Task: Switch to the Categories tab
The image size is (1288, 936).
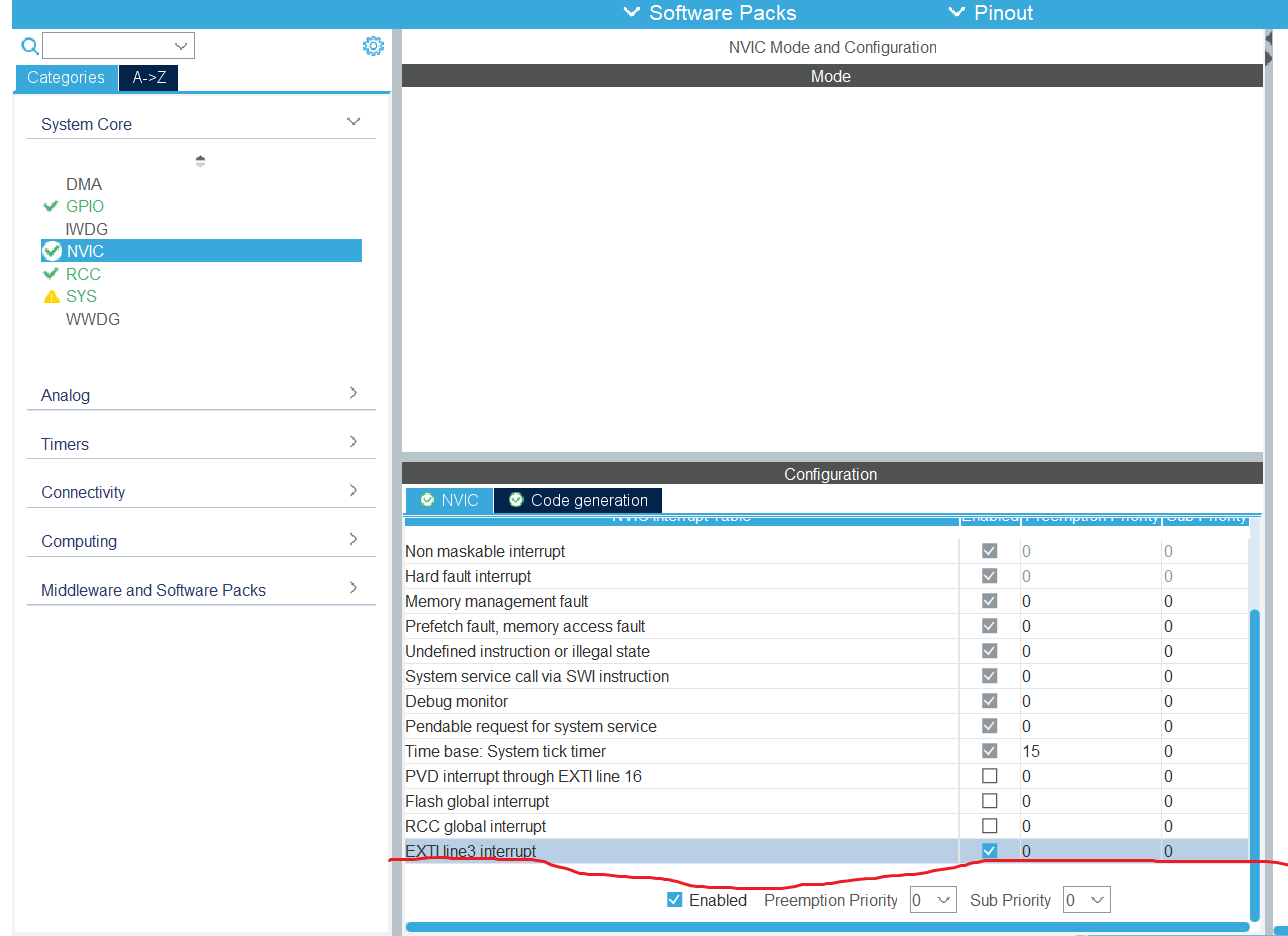Action: tap(66, 78)
